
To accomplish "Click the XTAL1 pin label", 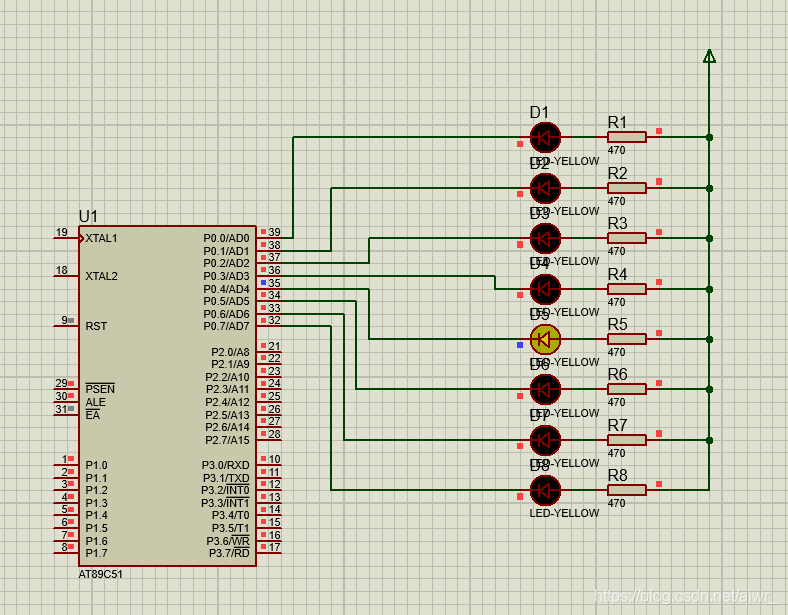I will [102, 238].
